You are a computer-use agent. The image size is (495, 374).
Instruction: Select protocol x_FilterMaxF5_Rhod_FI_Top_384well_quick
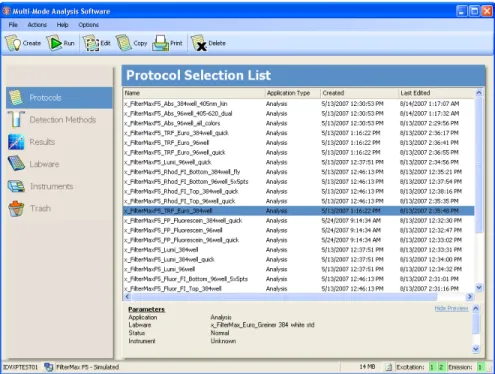coord(299,191)
